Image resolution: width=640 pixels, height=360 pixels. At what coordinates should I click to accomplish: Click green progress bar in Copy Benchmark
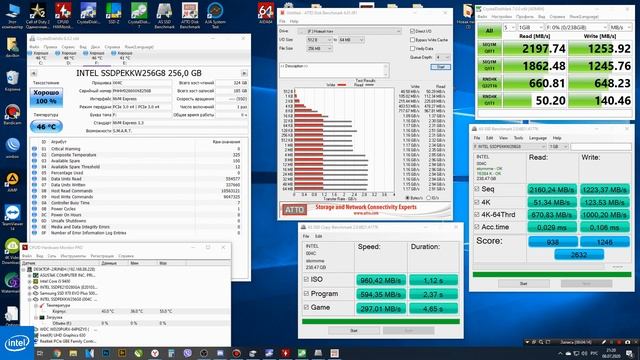pos(381,322)
